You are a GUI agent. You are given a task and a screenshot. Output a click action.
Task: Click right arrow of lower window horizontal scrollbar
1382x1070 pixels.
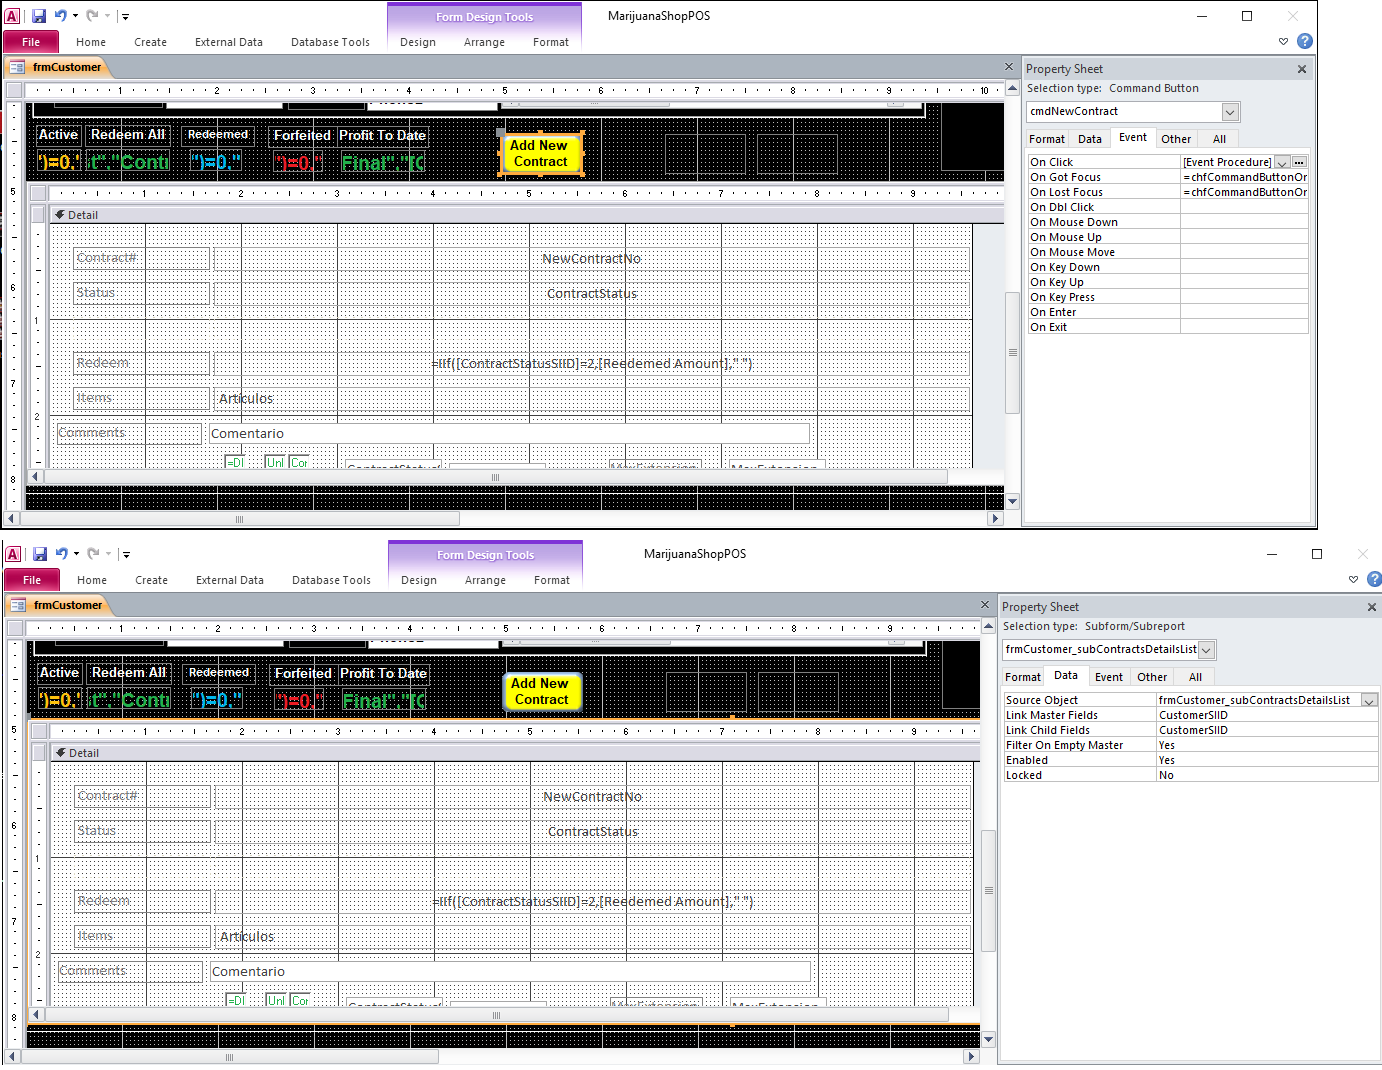(970, 1057)
